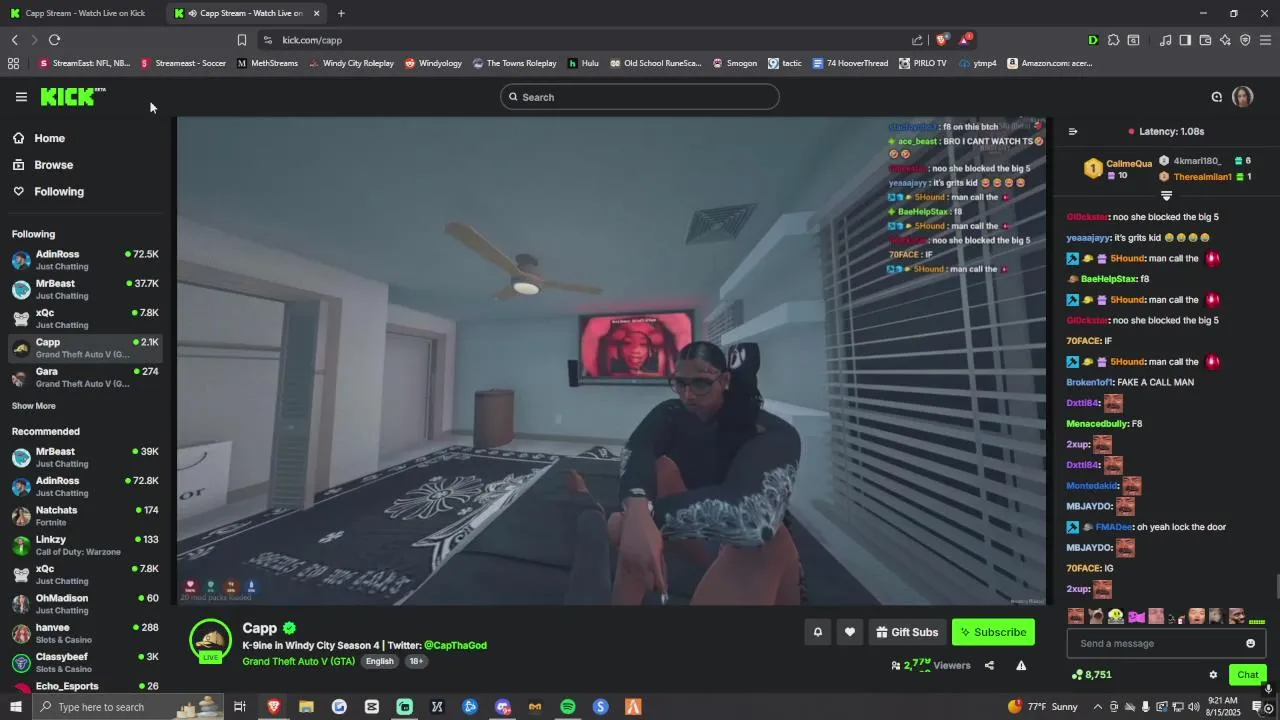Screen dimensions: 1280x720
Task: Close the active Capp Stream tab
Action: point(316,13)
